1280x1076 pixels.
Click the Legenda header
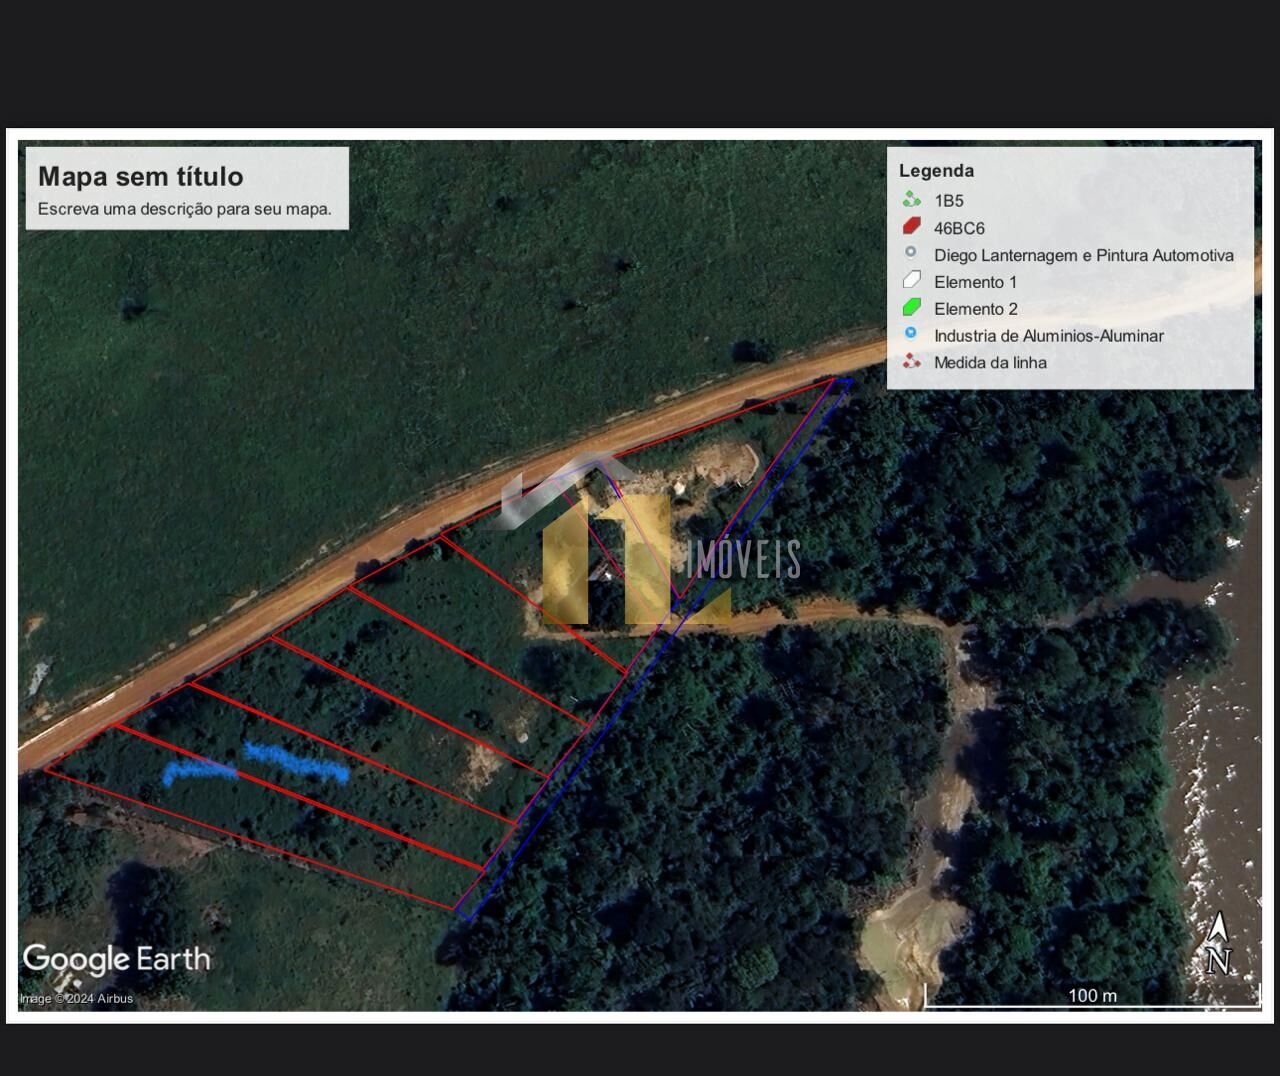tap(936, 171)
